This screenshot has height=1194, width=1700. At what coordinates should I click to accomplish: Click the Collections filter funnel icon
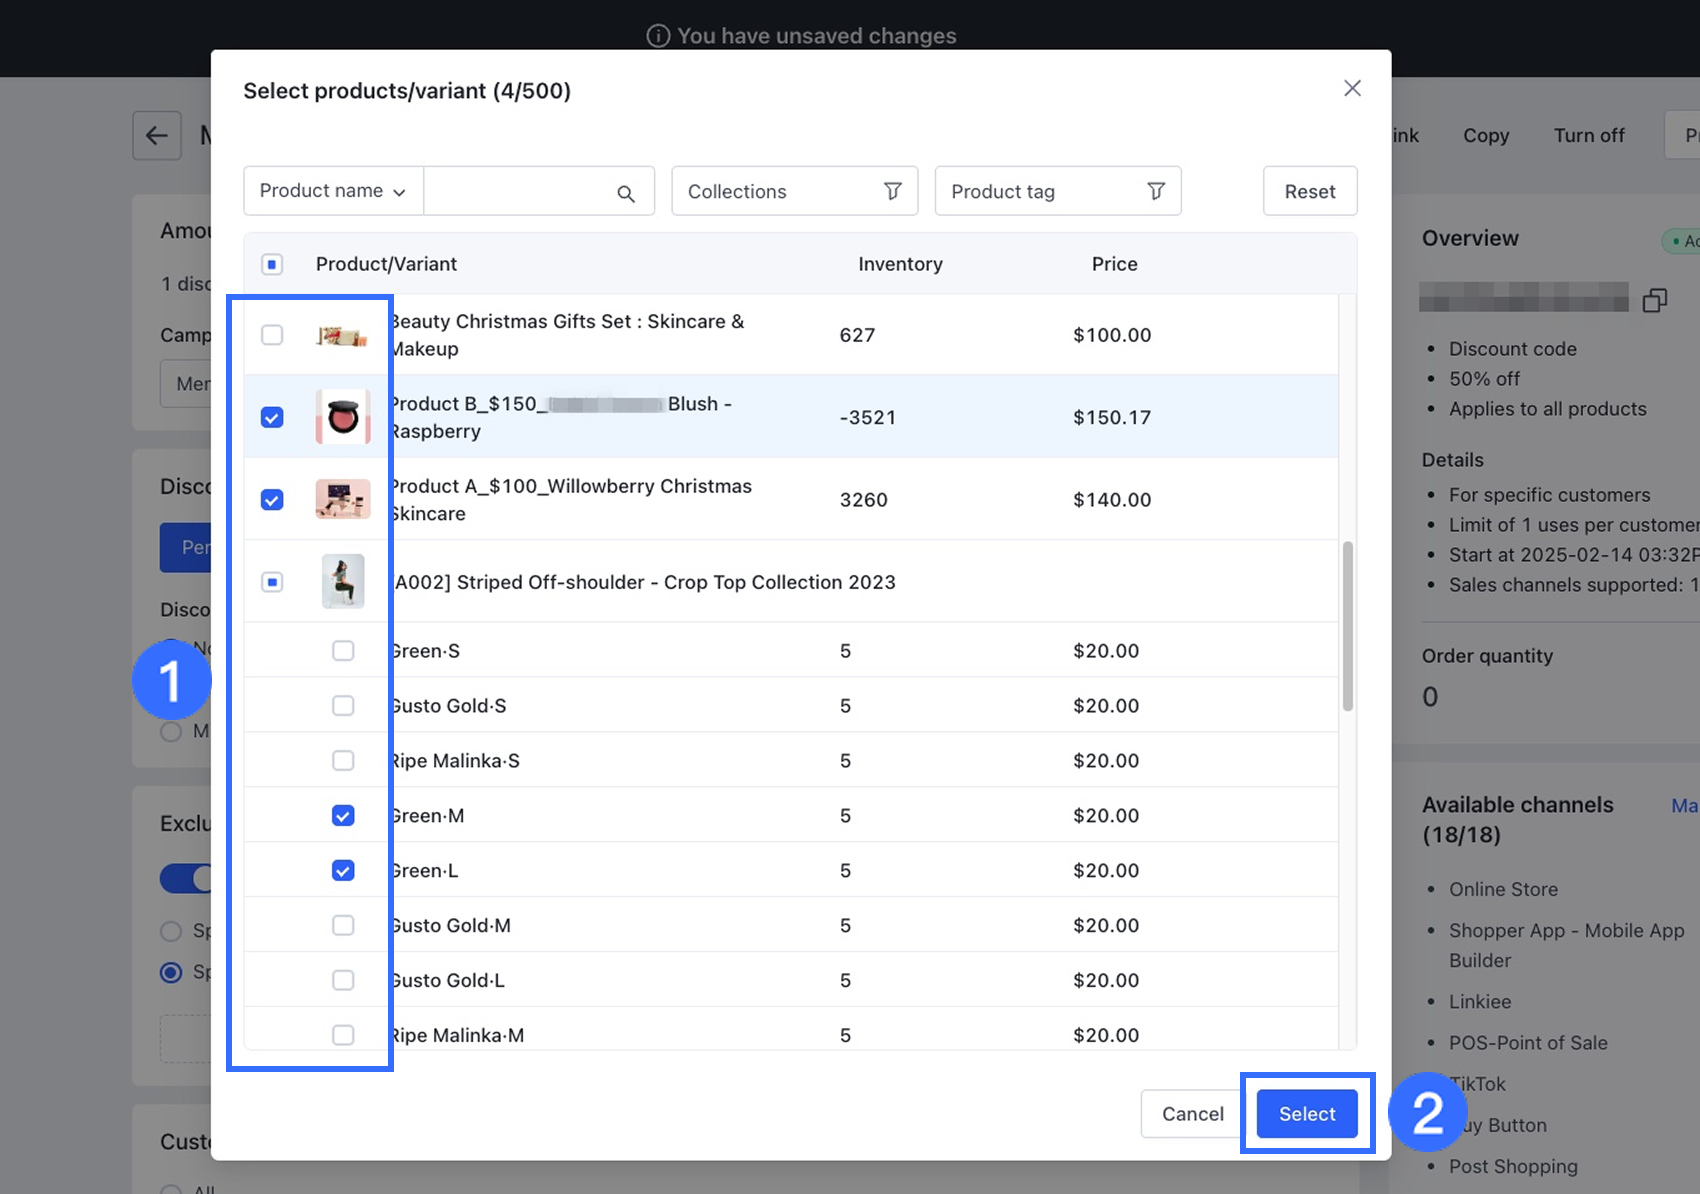[x=892, y=191]
